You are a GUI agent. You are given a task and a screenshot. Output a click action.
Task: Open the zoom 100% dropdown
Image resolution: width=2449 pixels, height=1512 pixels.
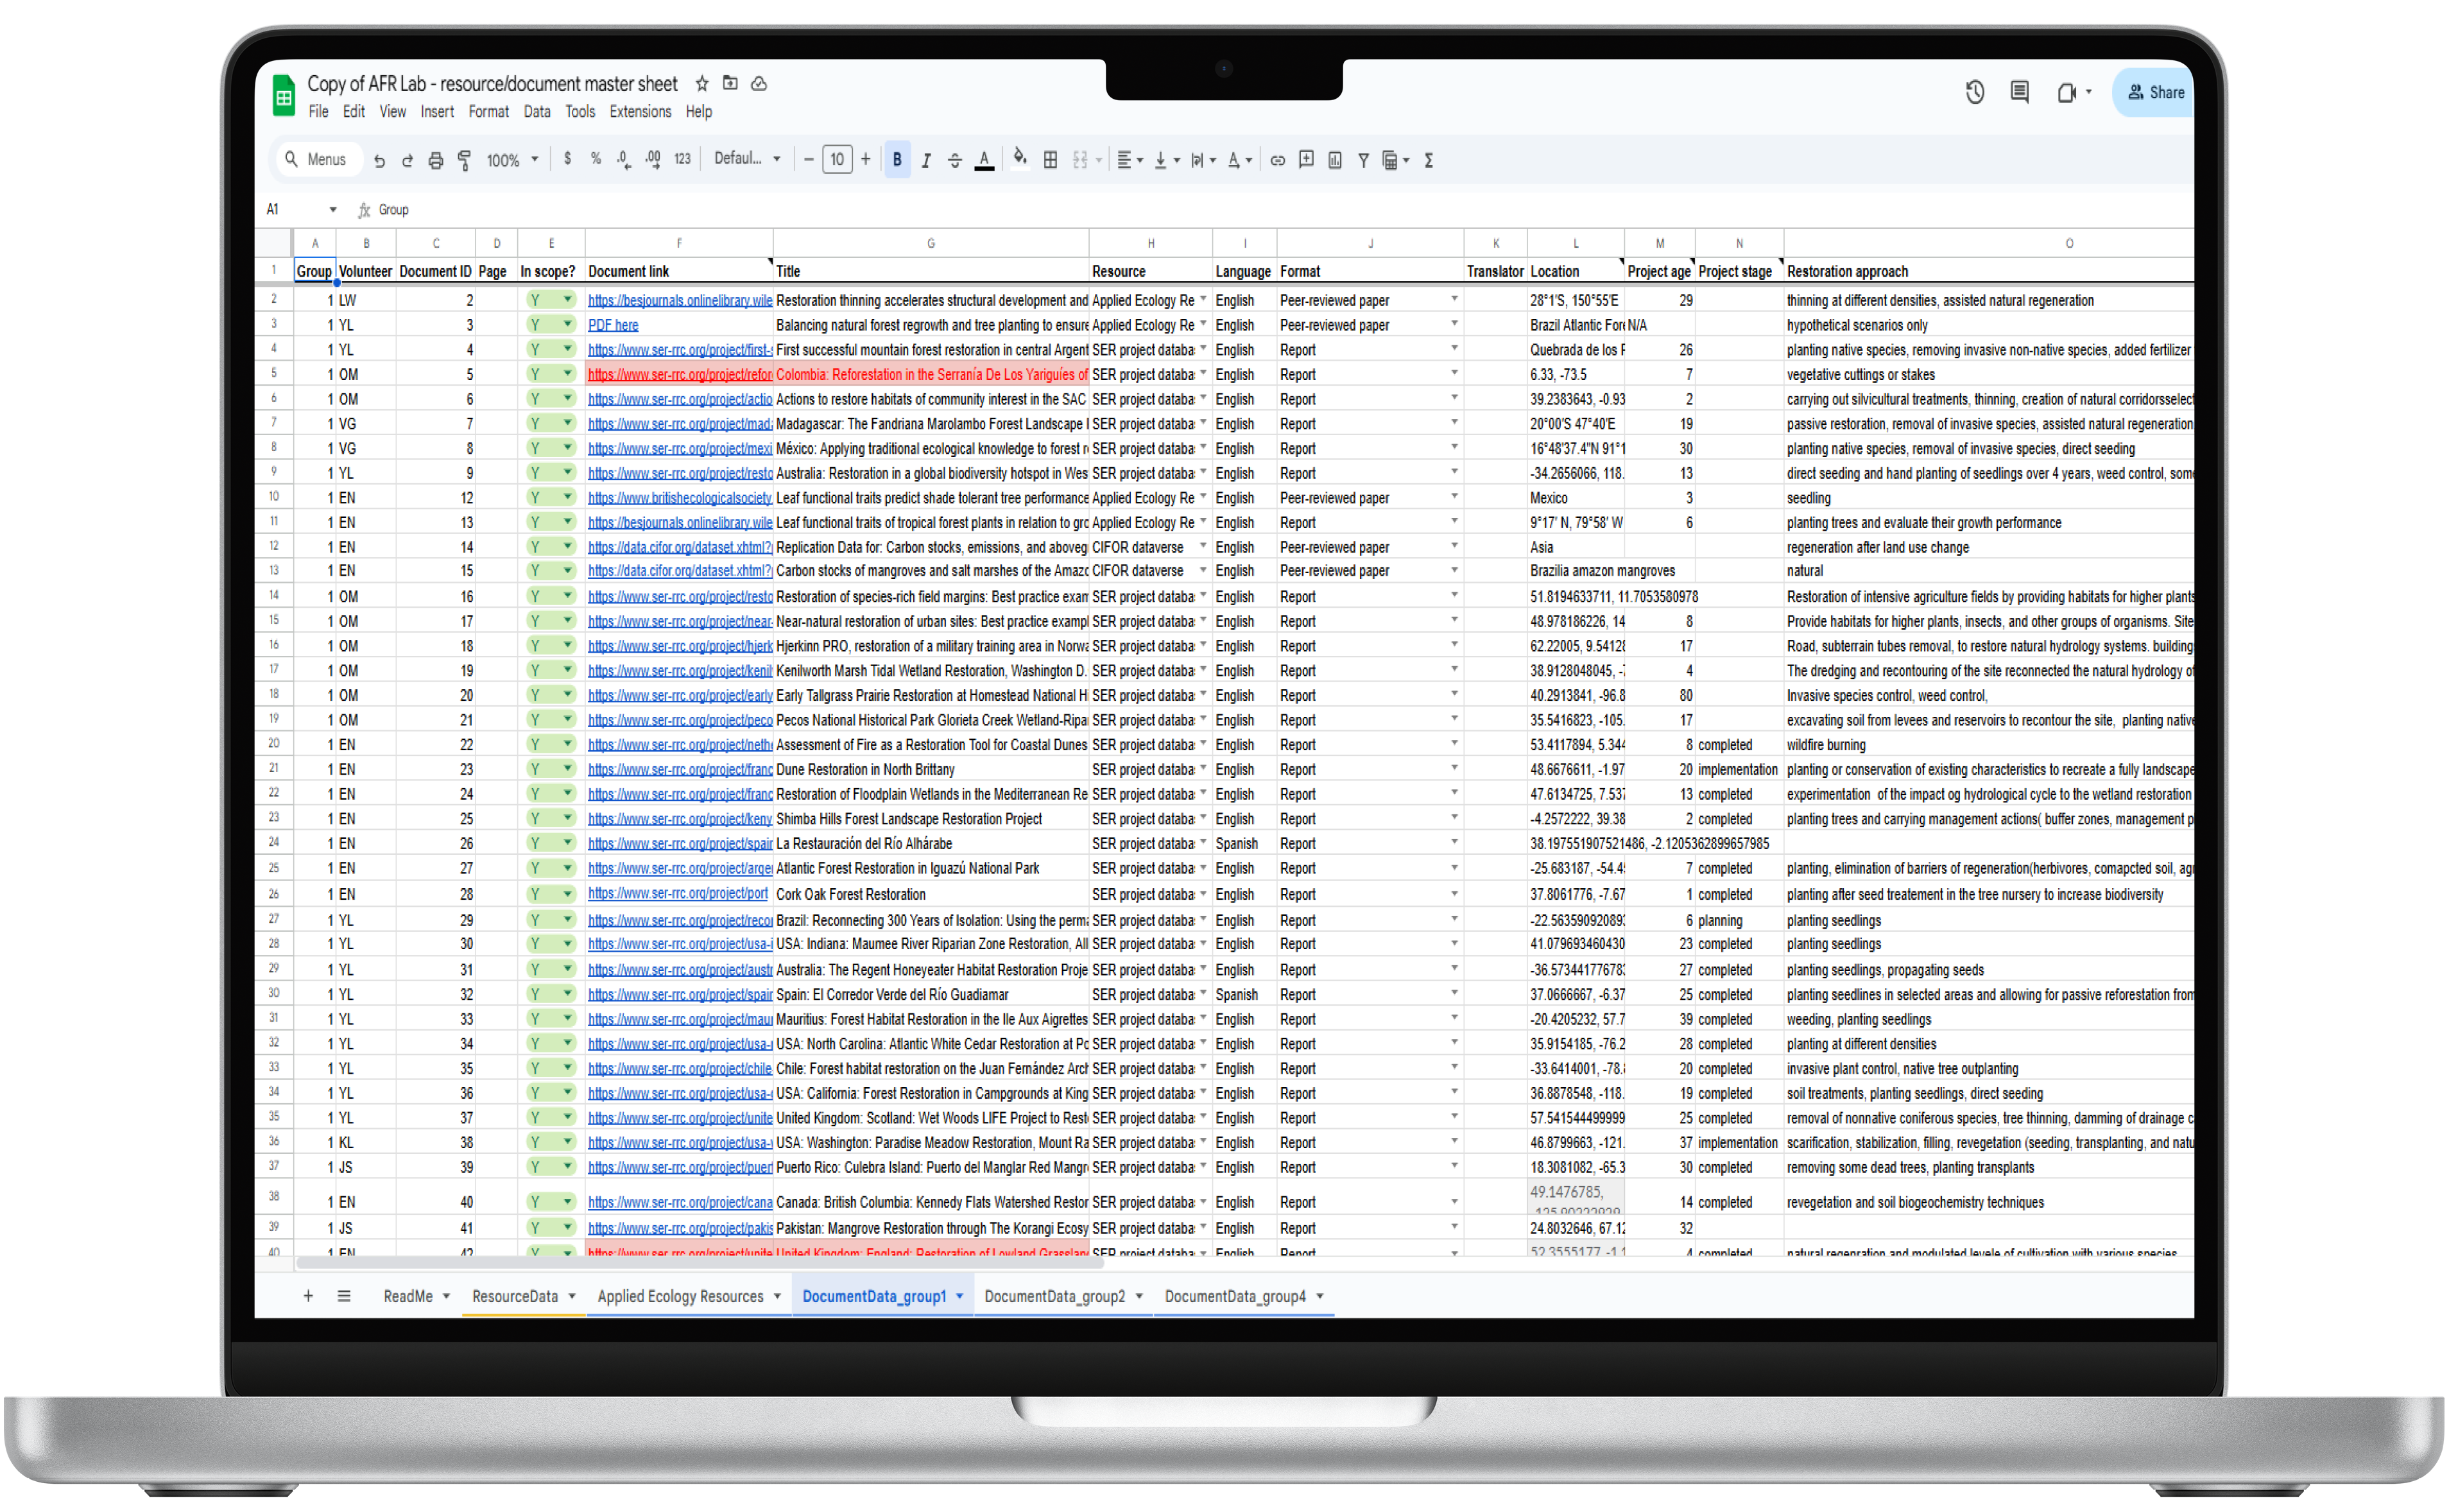(512, 160)
